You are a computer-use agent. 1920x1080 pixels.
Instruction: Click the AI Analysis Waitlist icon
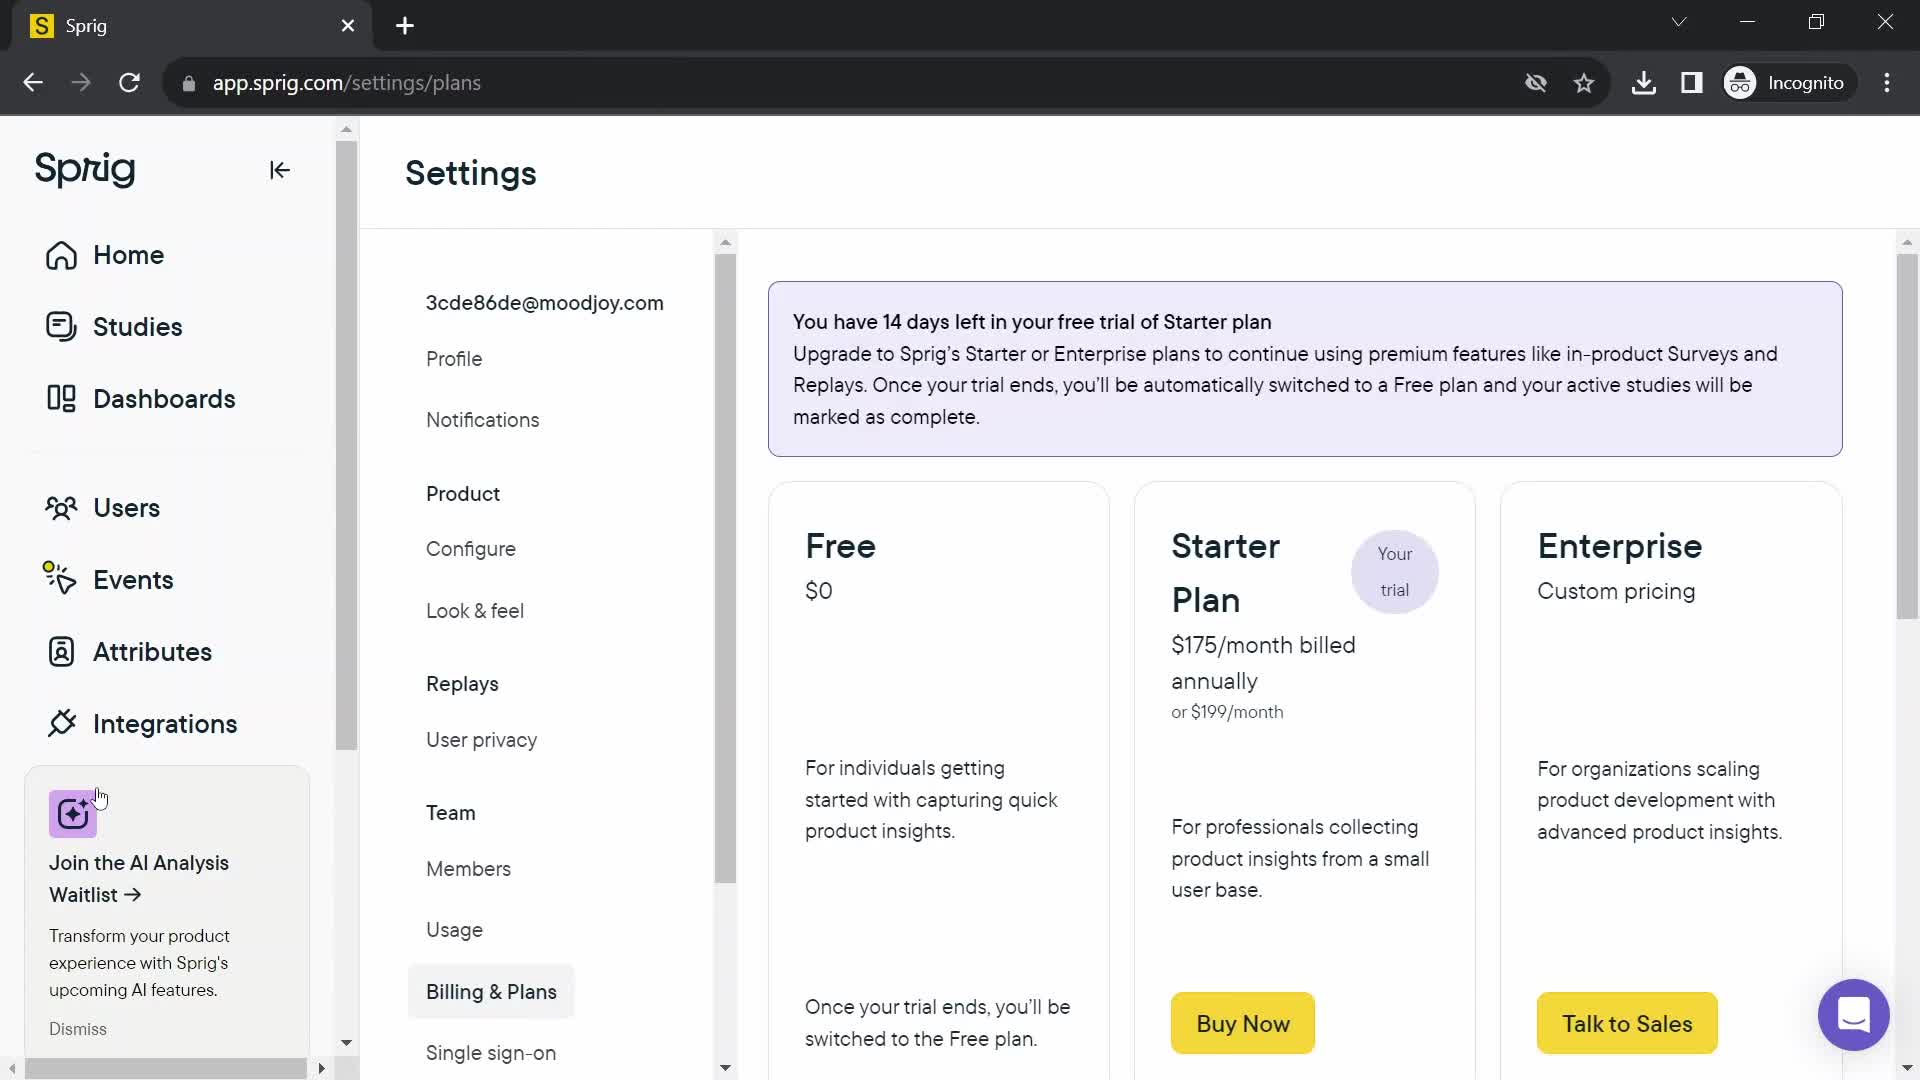(73, 815)
